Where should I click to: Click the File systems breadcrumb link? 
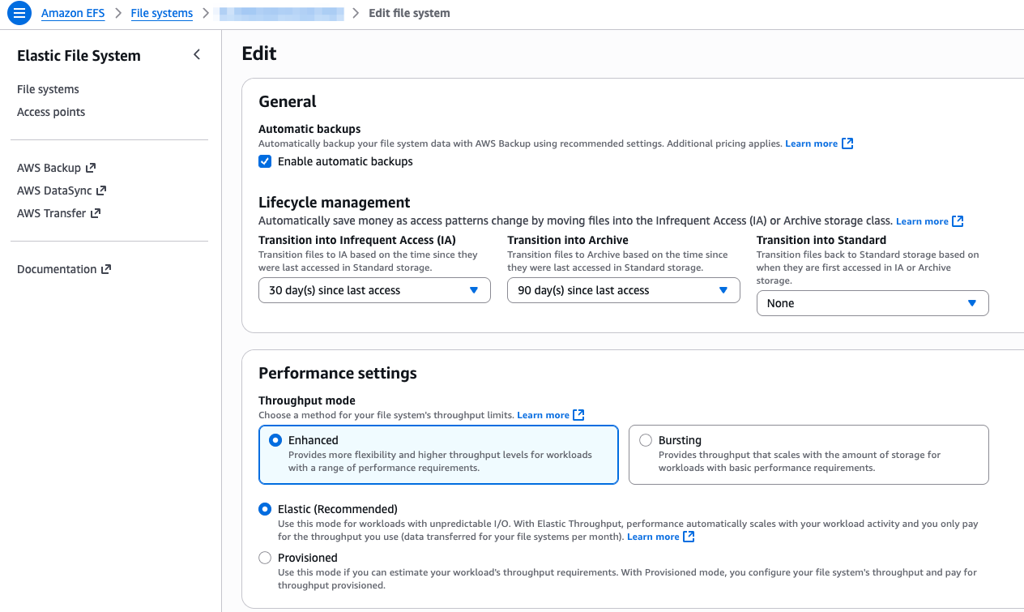161,13
